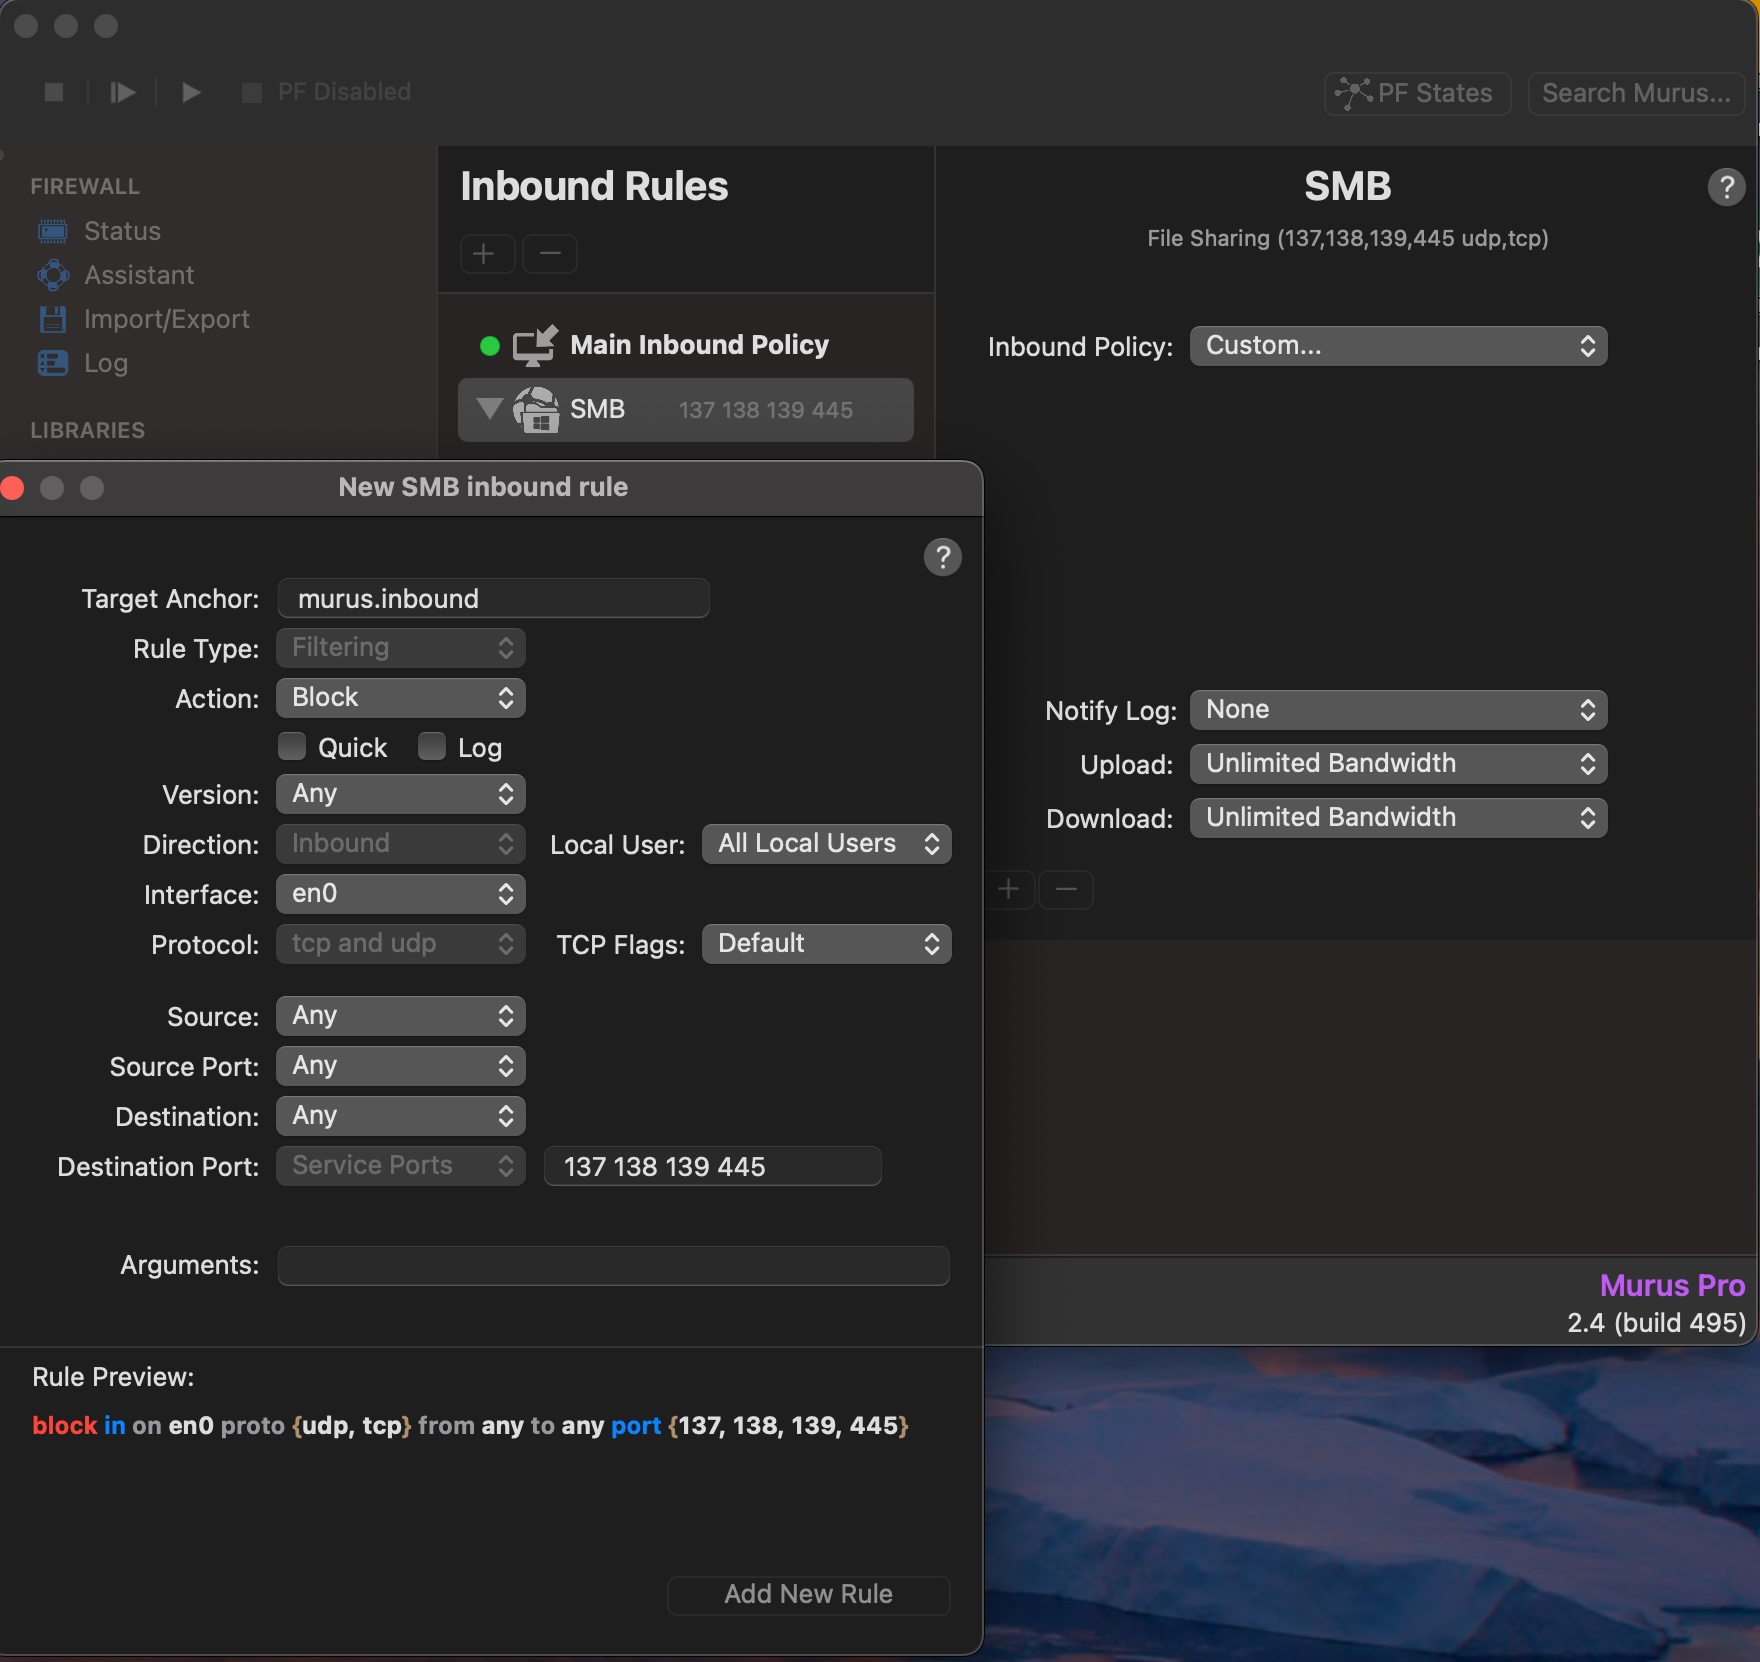Open Status in the Firewall sidebar
Image resolution: width=1760 pixels, height=1662 pixels.
click(122, 231)
